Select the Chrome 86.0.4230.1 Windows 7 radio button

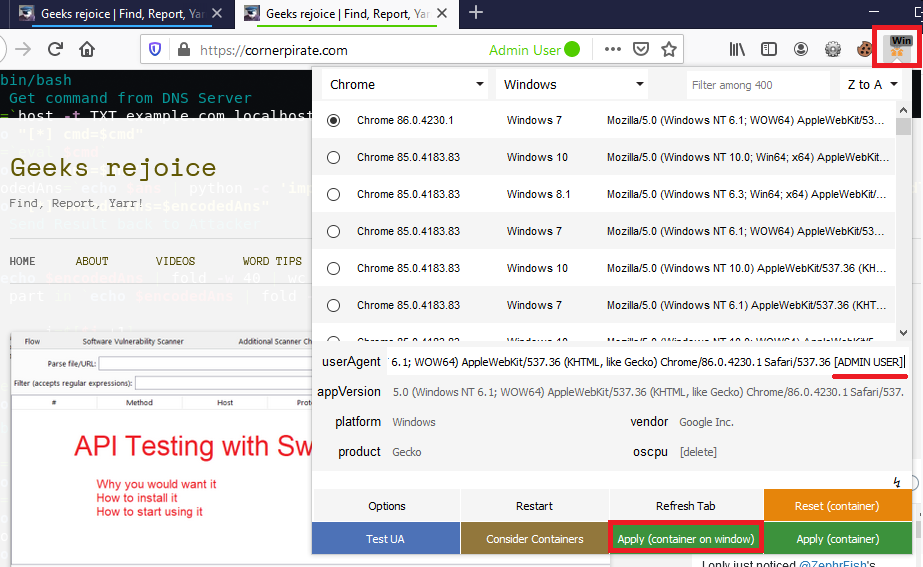pos(334,120)
